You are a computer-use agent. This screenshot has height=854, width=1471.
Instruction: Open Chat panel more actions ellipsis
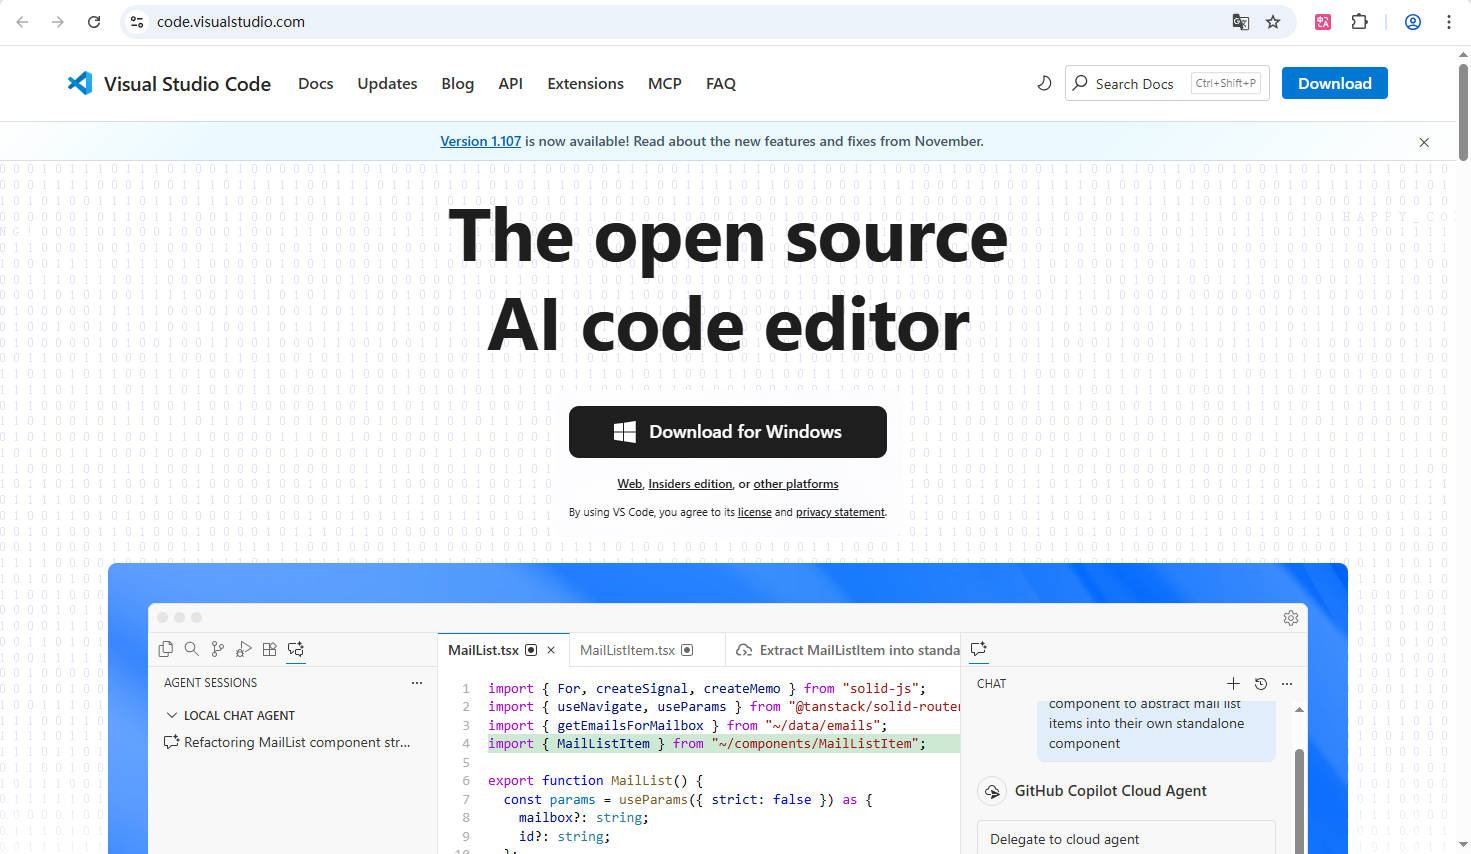pyautogui.click(x=1287, y=684)
